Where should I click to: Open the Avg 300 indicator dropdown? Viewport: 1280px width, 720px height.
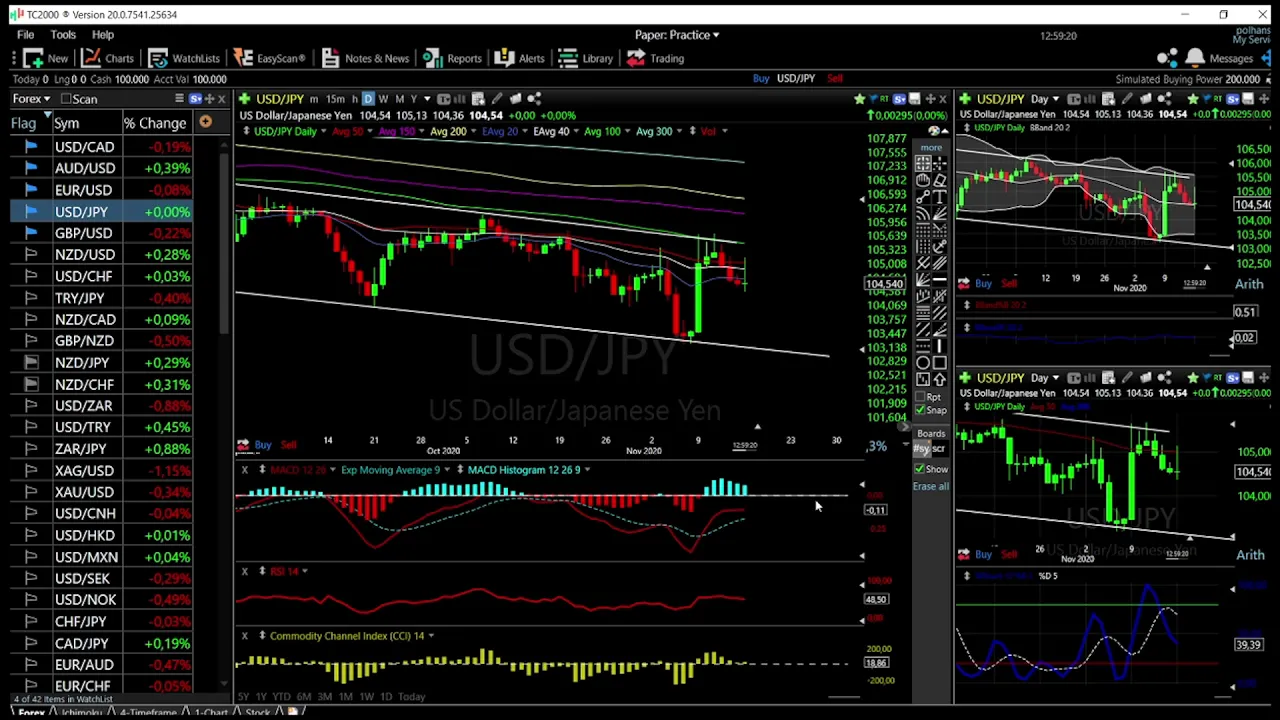tap(679, 131)
